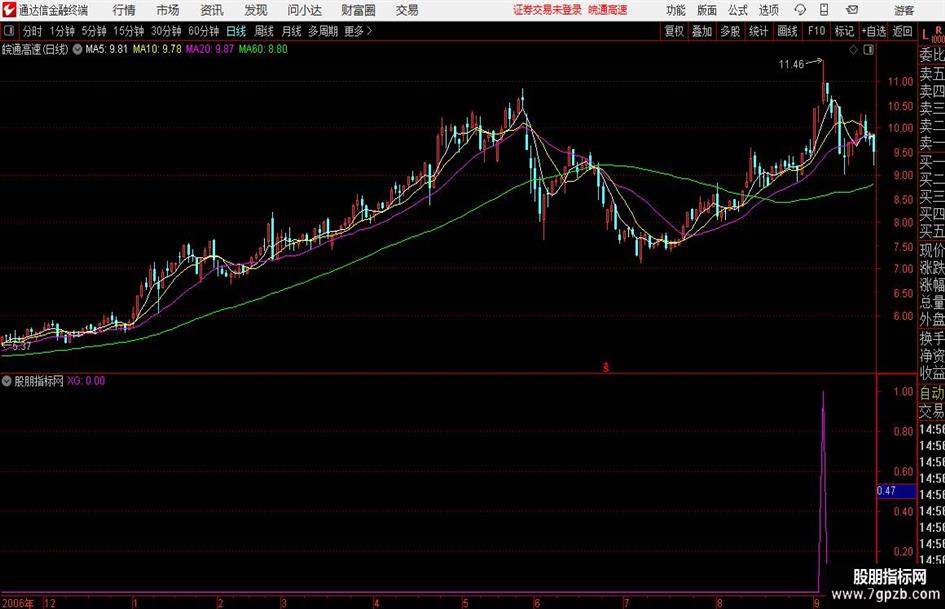Click the 证券交易未登录 login link
The image size is (945, 609).
pos(547,10)
